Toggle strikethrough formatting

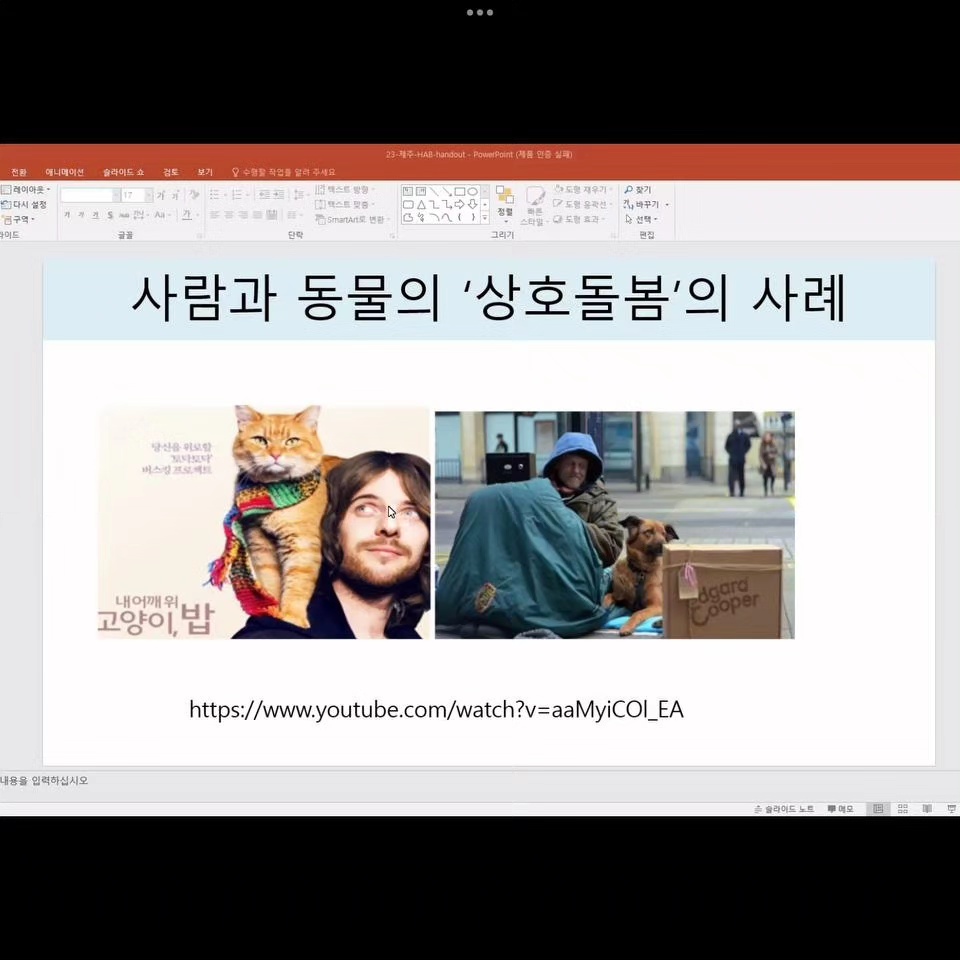click(x=124, y=215)
